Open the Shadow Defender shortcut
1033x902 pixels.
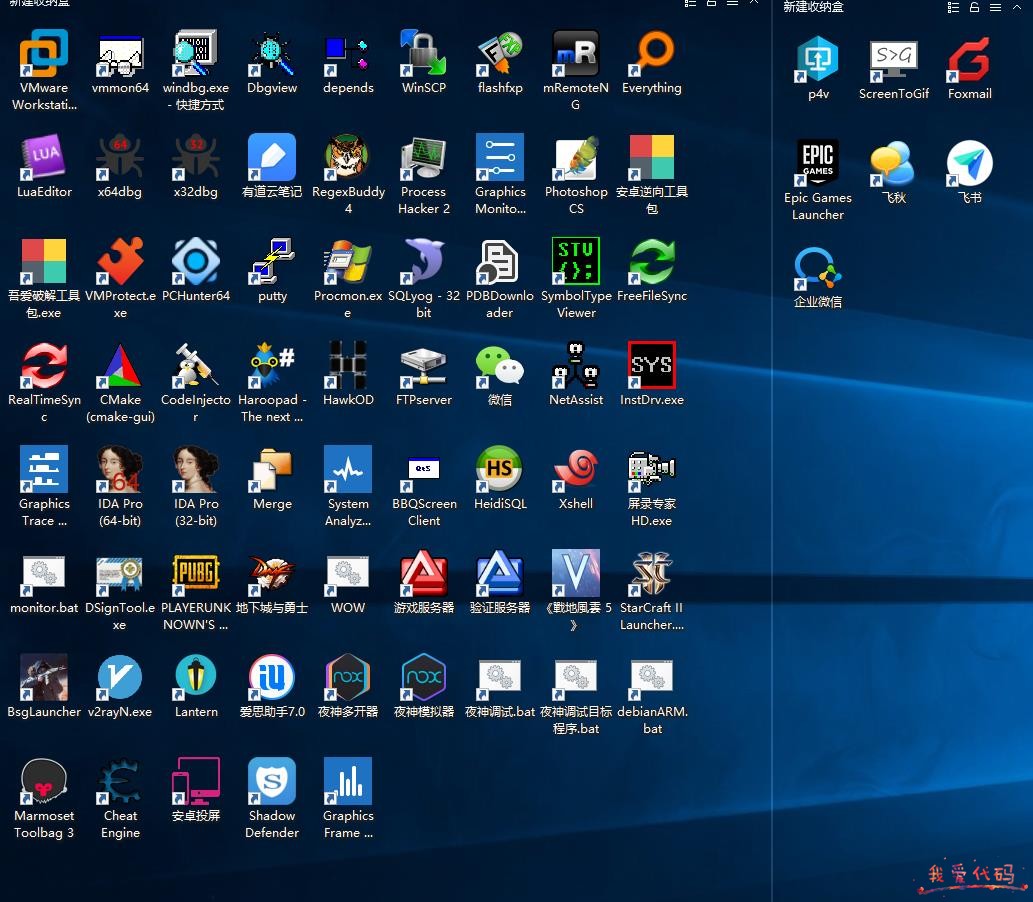[272, 781]
